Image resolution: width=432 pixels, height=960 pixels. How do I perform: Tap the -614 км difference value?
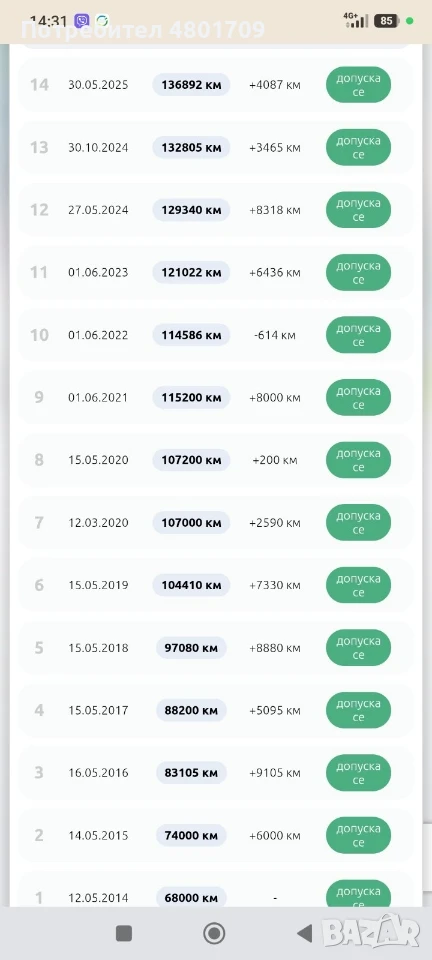(x=275, y=335)
